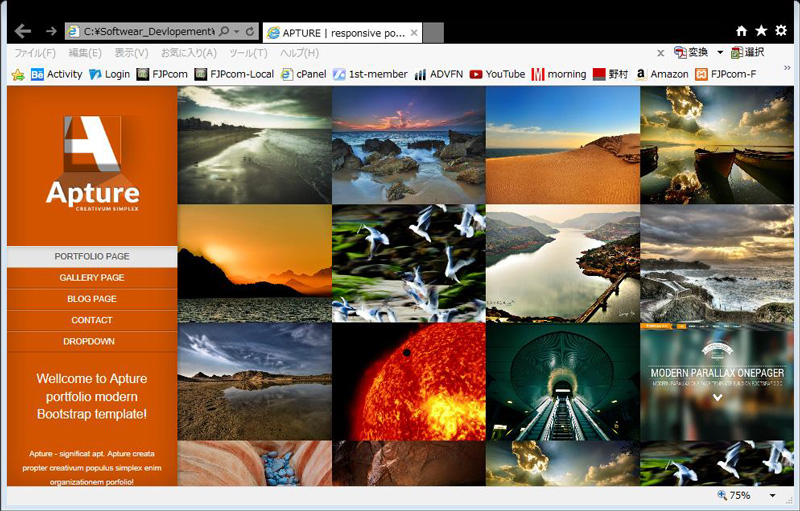The height and width of the screenshot is (511, 800).
Task: Open browser Tools with the gear icon
Action: click(781, 31)
